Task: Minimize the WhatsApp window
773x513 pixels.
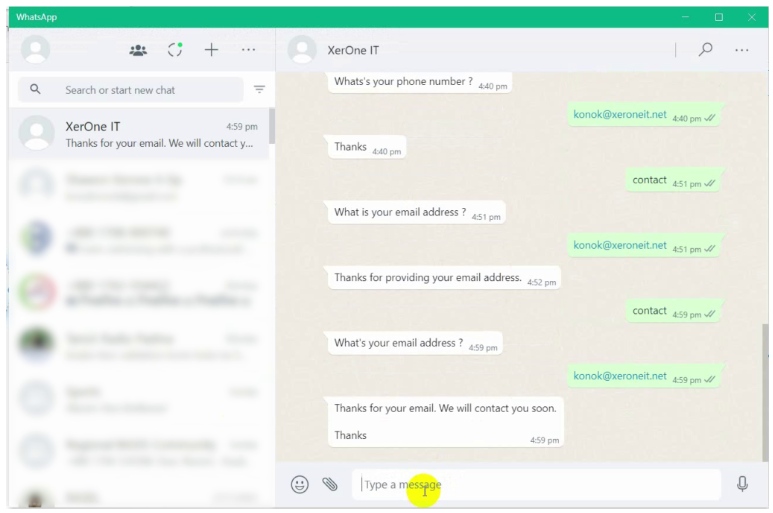Action: 685,17
